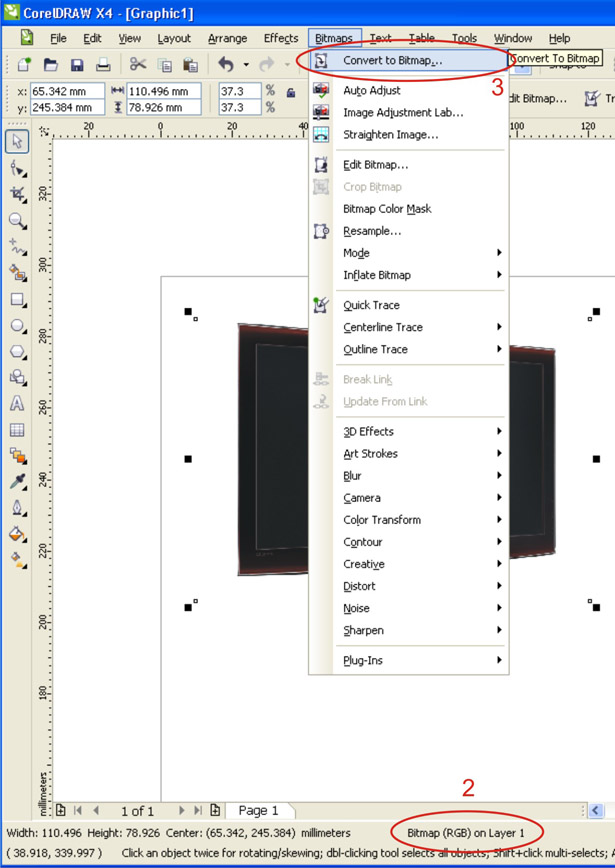Choose Resample from the menu
The image size is (615, 868).
click(409, 231)
